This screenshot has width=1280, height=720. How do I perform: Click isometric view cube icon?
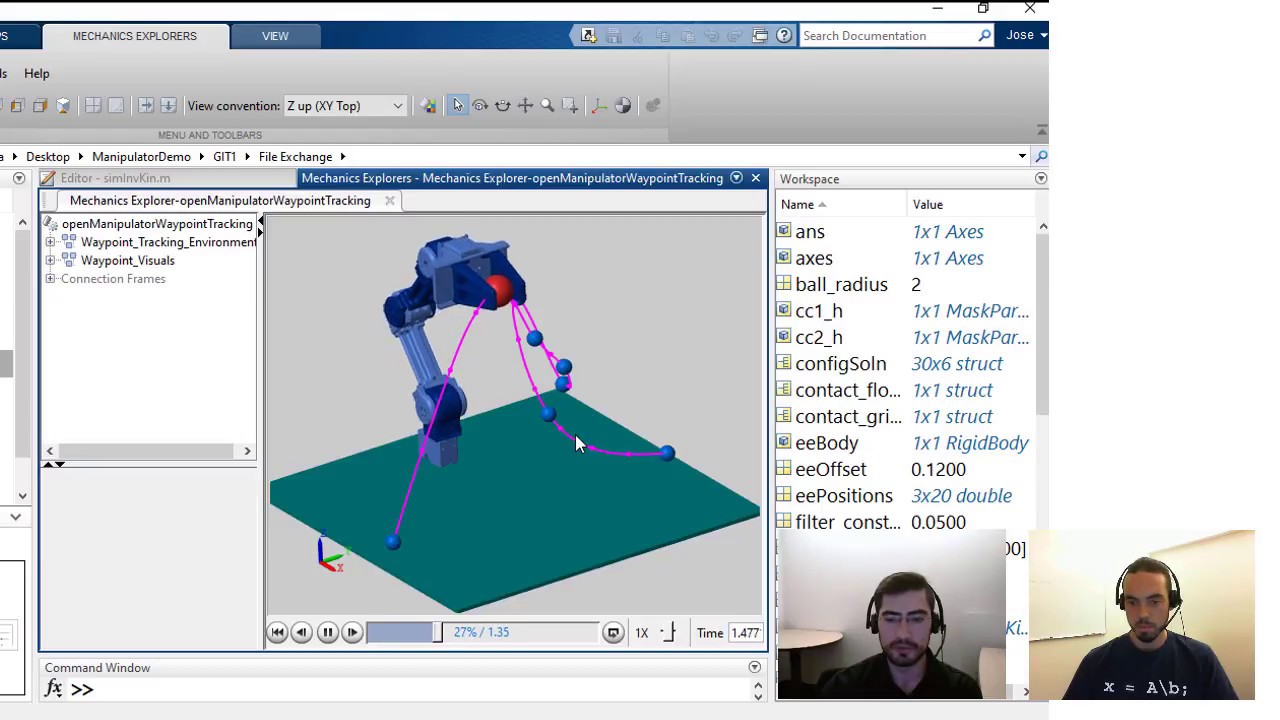tap(63, 105)
